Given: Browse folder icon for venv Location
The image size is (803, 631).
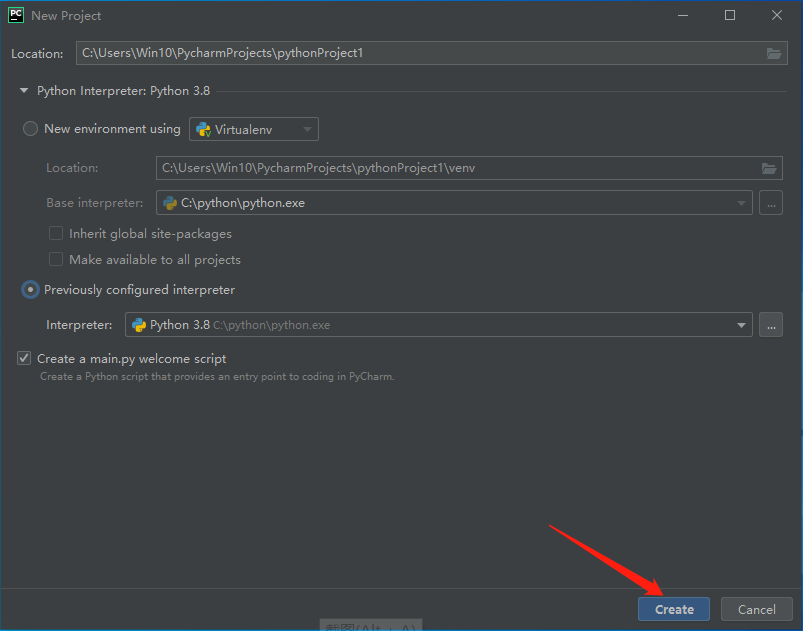Looking at the screenshot, I should click(769, 168).
